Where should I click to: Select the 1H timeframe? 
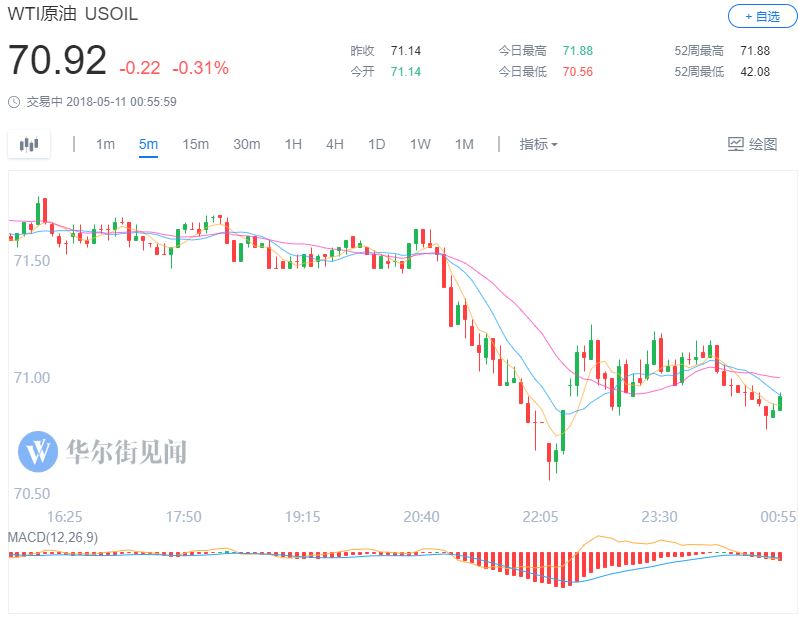click(293, 145)
